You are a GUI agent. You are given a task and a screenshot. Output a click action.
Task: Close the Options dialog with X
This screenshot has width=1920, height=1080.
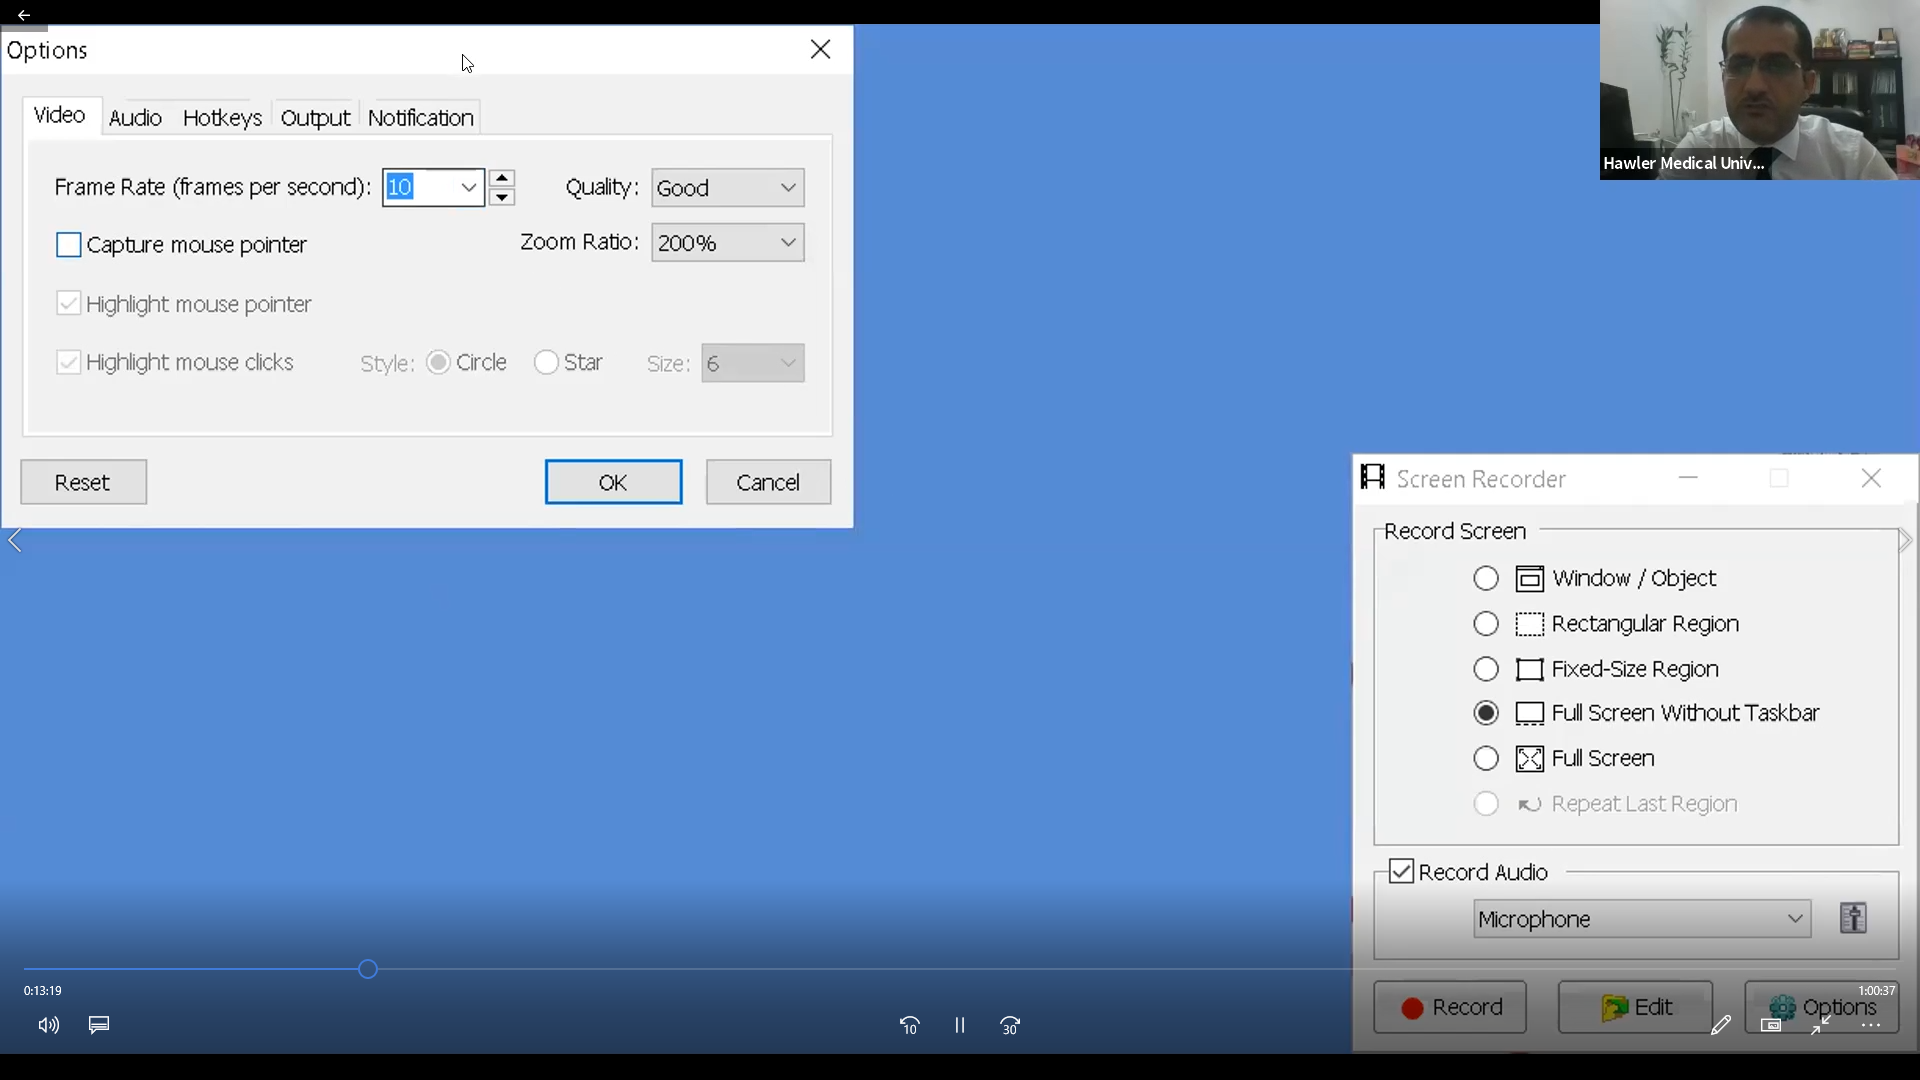pyautogui.click(x=821, y=49)
